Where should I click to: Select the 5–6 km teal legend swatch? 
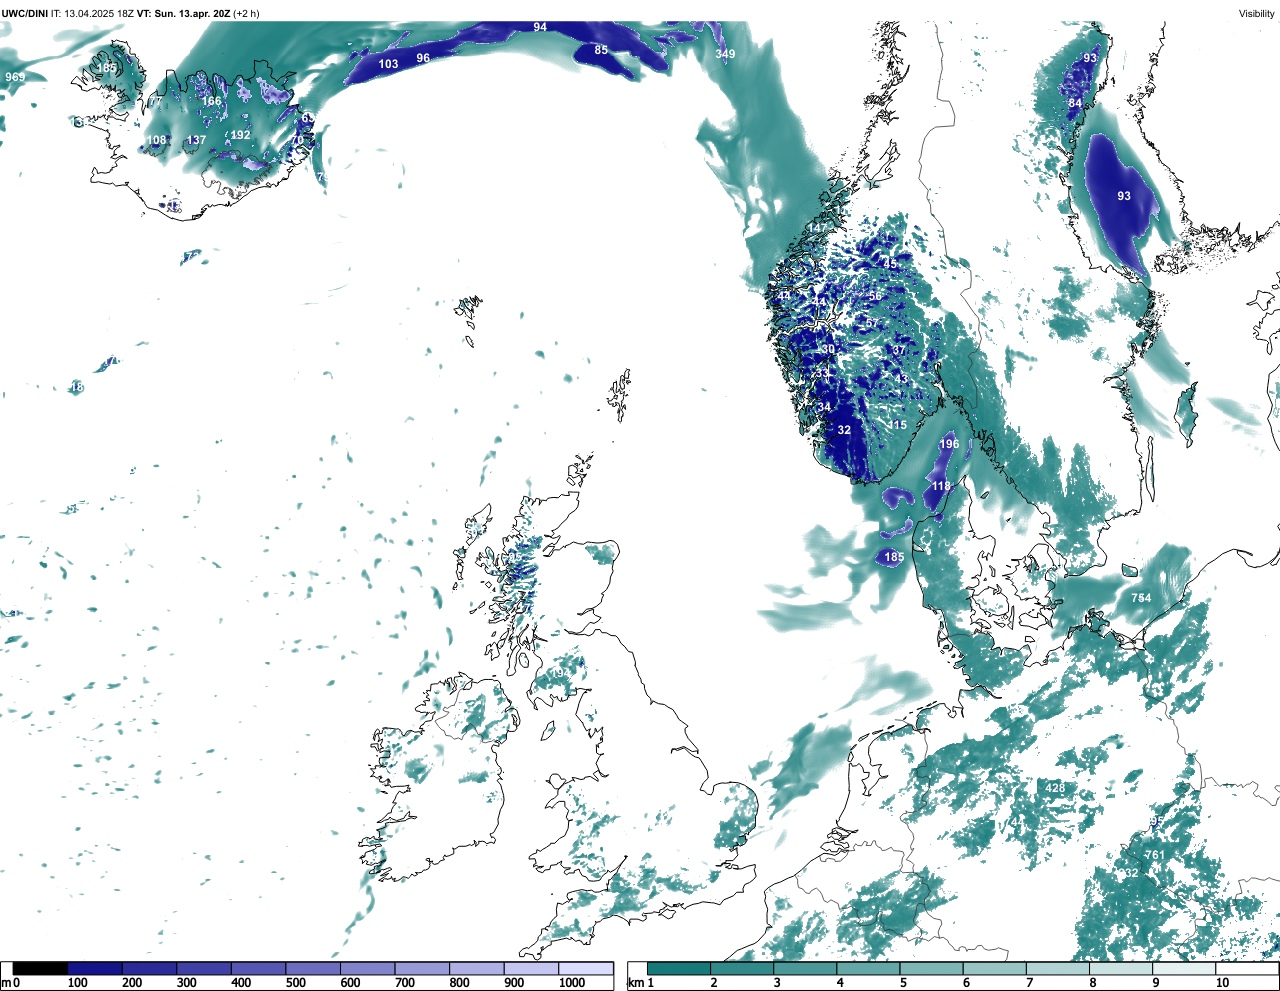(x=932, y=968)
